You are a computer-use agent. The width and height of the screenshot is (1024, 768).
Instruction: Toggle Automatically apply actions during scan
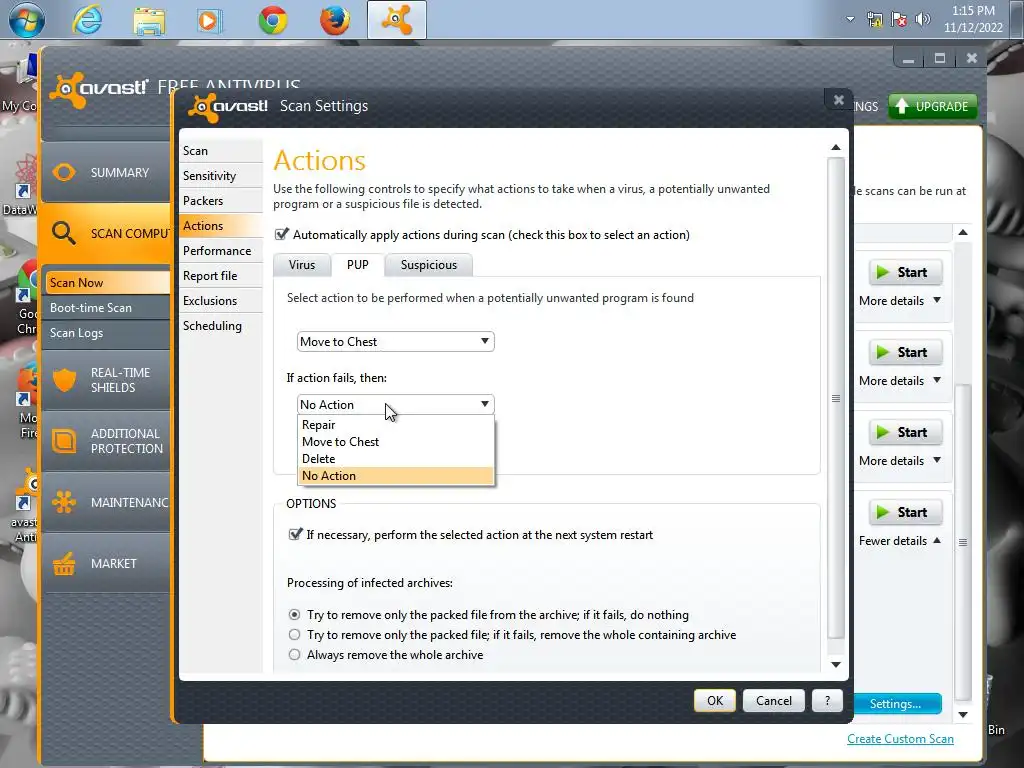(x=282, y=234)
